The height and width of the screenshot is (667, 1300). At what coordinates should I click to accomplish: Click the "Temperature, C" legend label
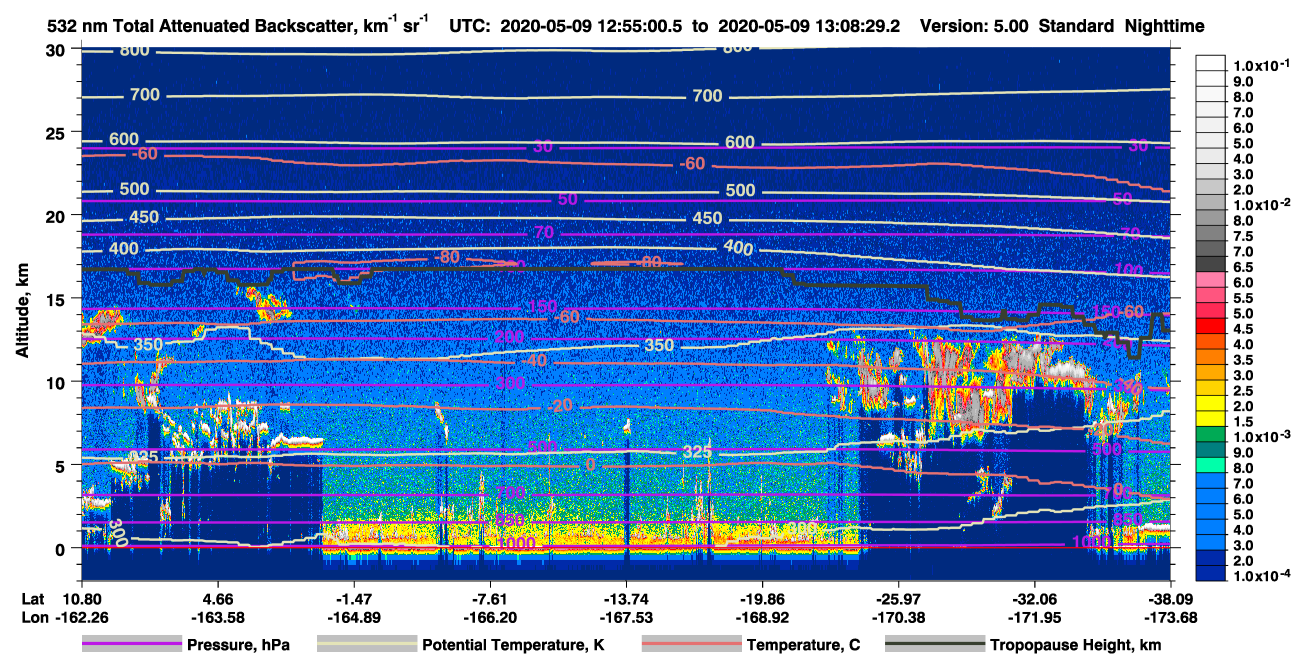[x=803, y=646]
